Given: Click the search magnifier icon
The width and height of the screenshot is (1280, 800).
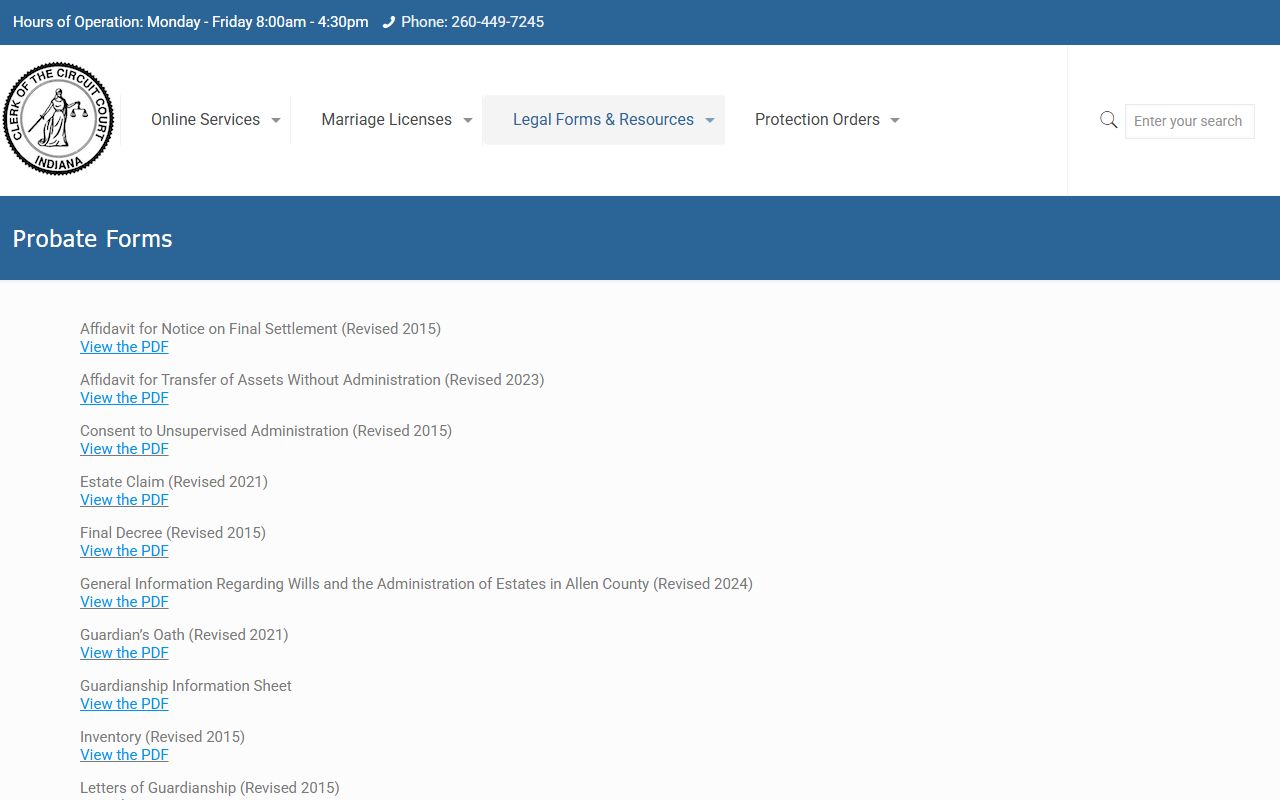Looking at the screenshot, I should tap(1108, 120).
